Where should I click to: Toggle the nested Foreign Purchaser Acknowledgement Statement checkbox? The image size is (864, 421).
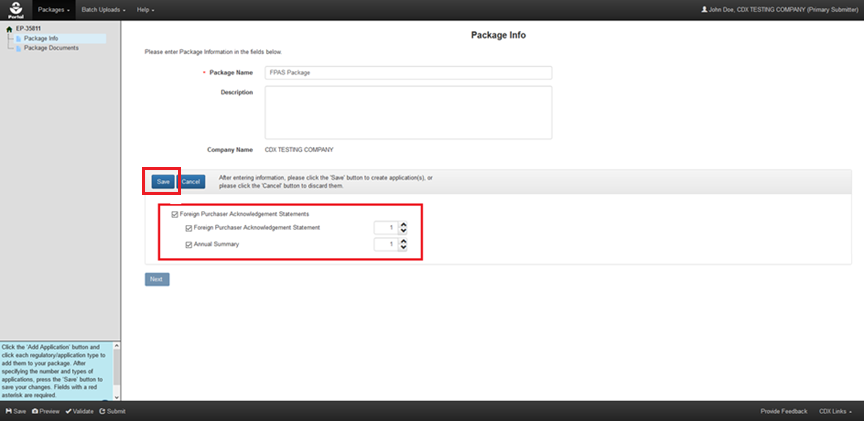tap(189, 228)
